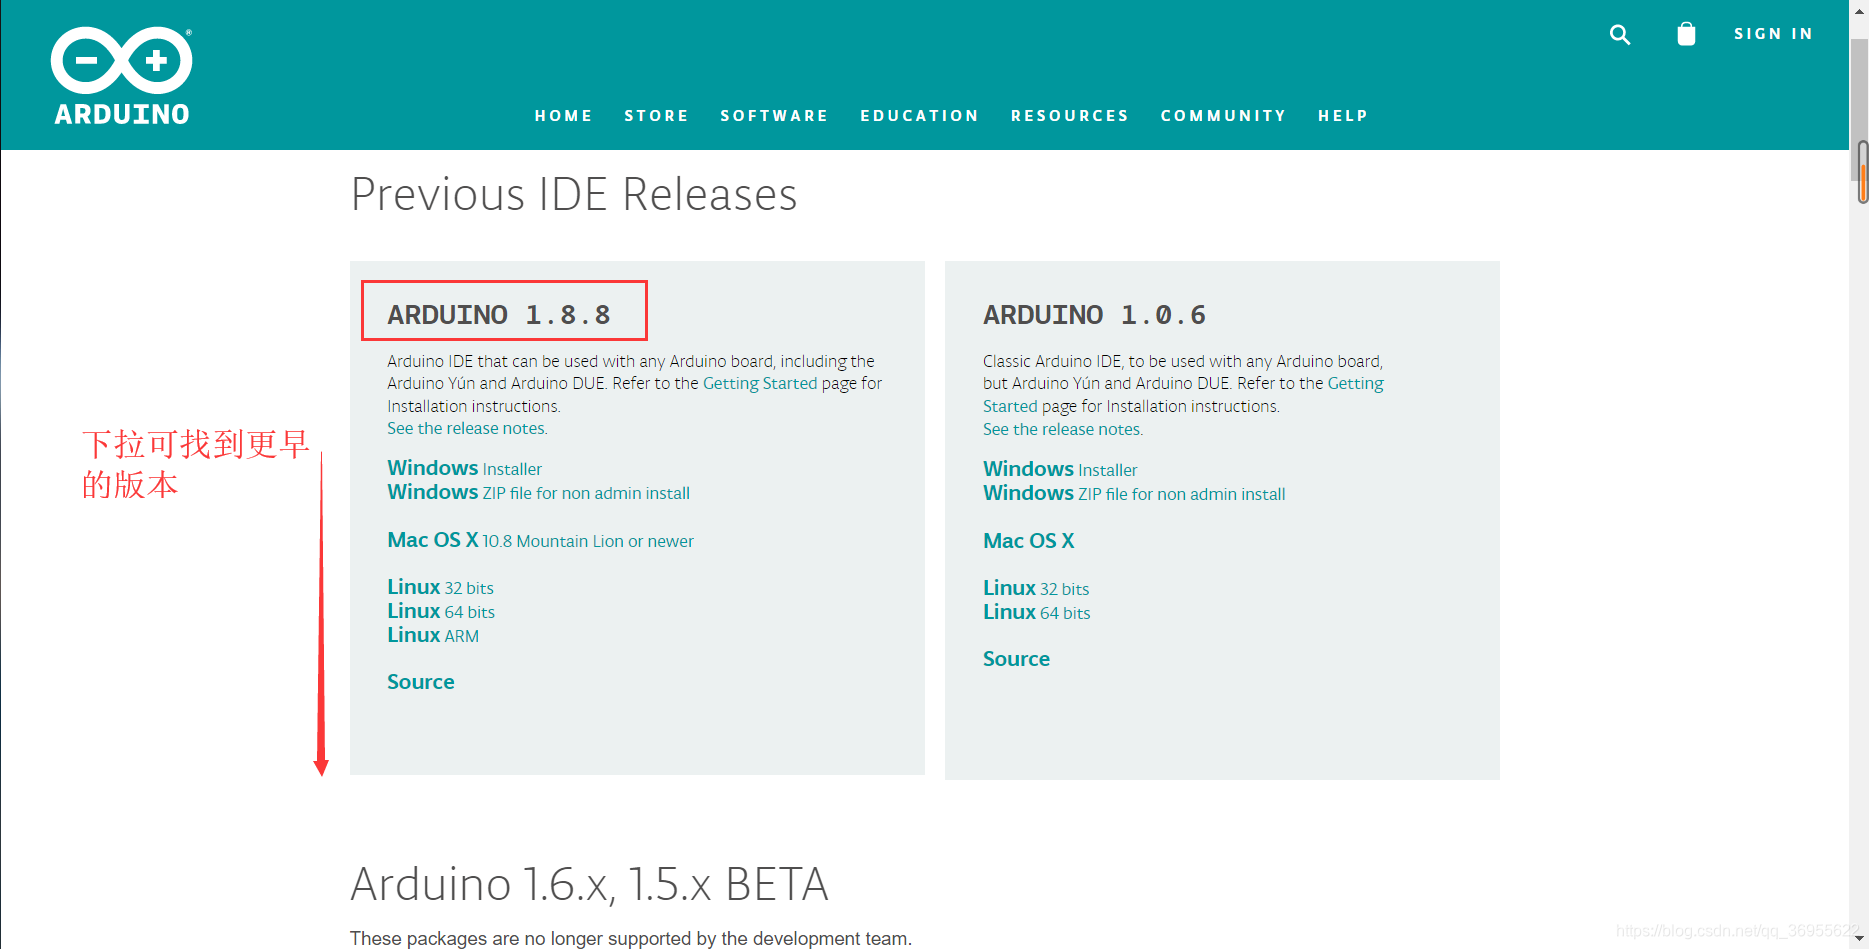Viewport: 1869px width, 949px height.
Task: Click the scrollbar down arrow
Action: (1860, 939)
